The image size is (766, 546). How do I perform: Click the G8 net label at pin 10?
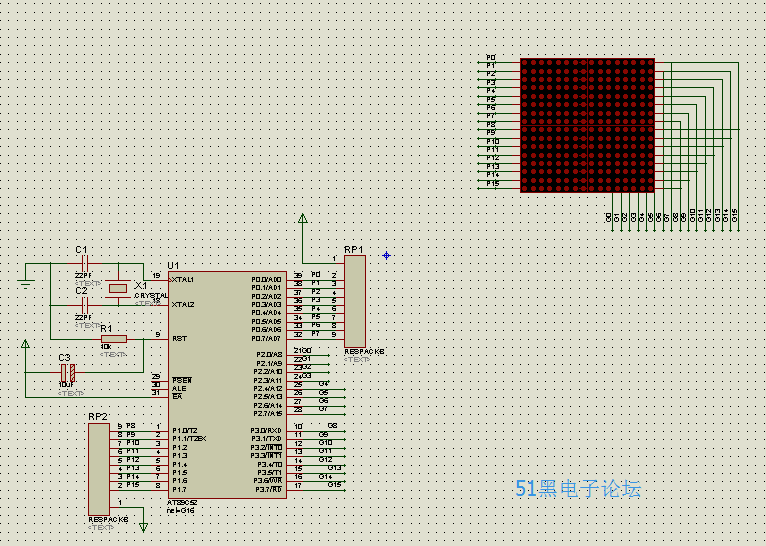(332, 425)
